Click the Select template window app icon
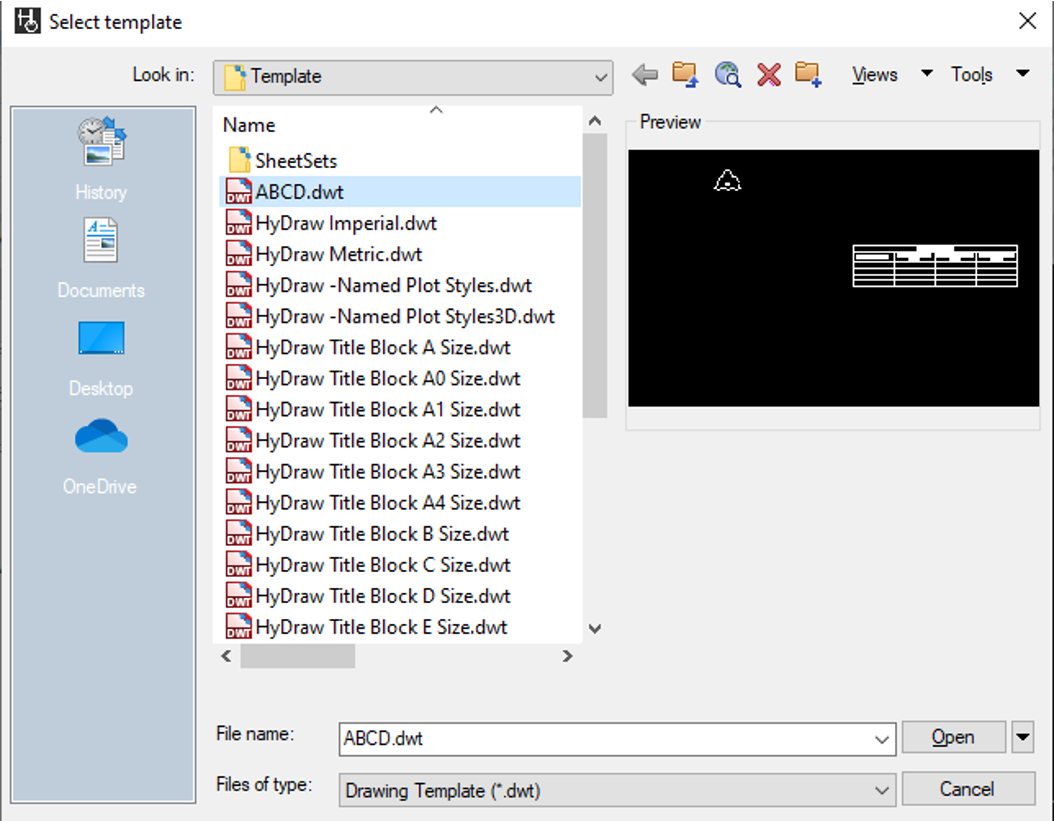 coord(28,21)
